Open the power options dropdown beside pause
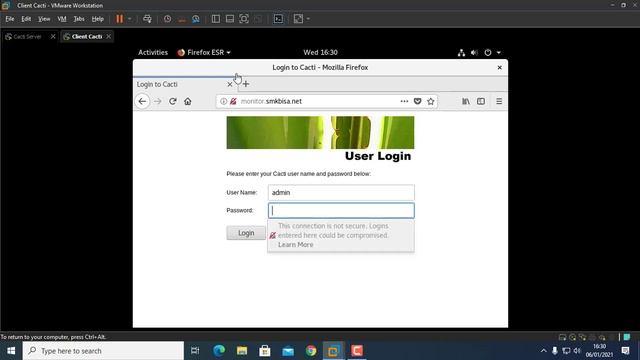The height and width of the screenshot is (360, 640). pyautogui.click(x=129, y=19)
